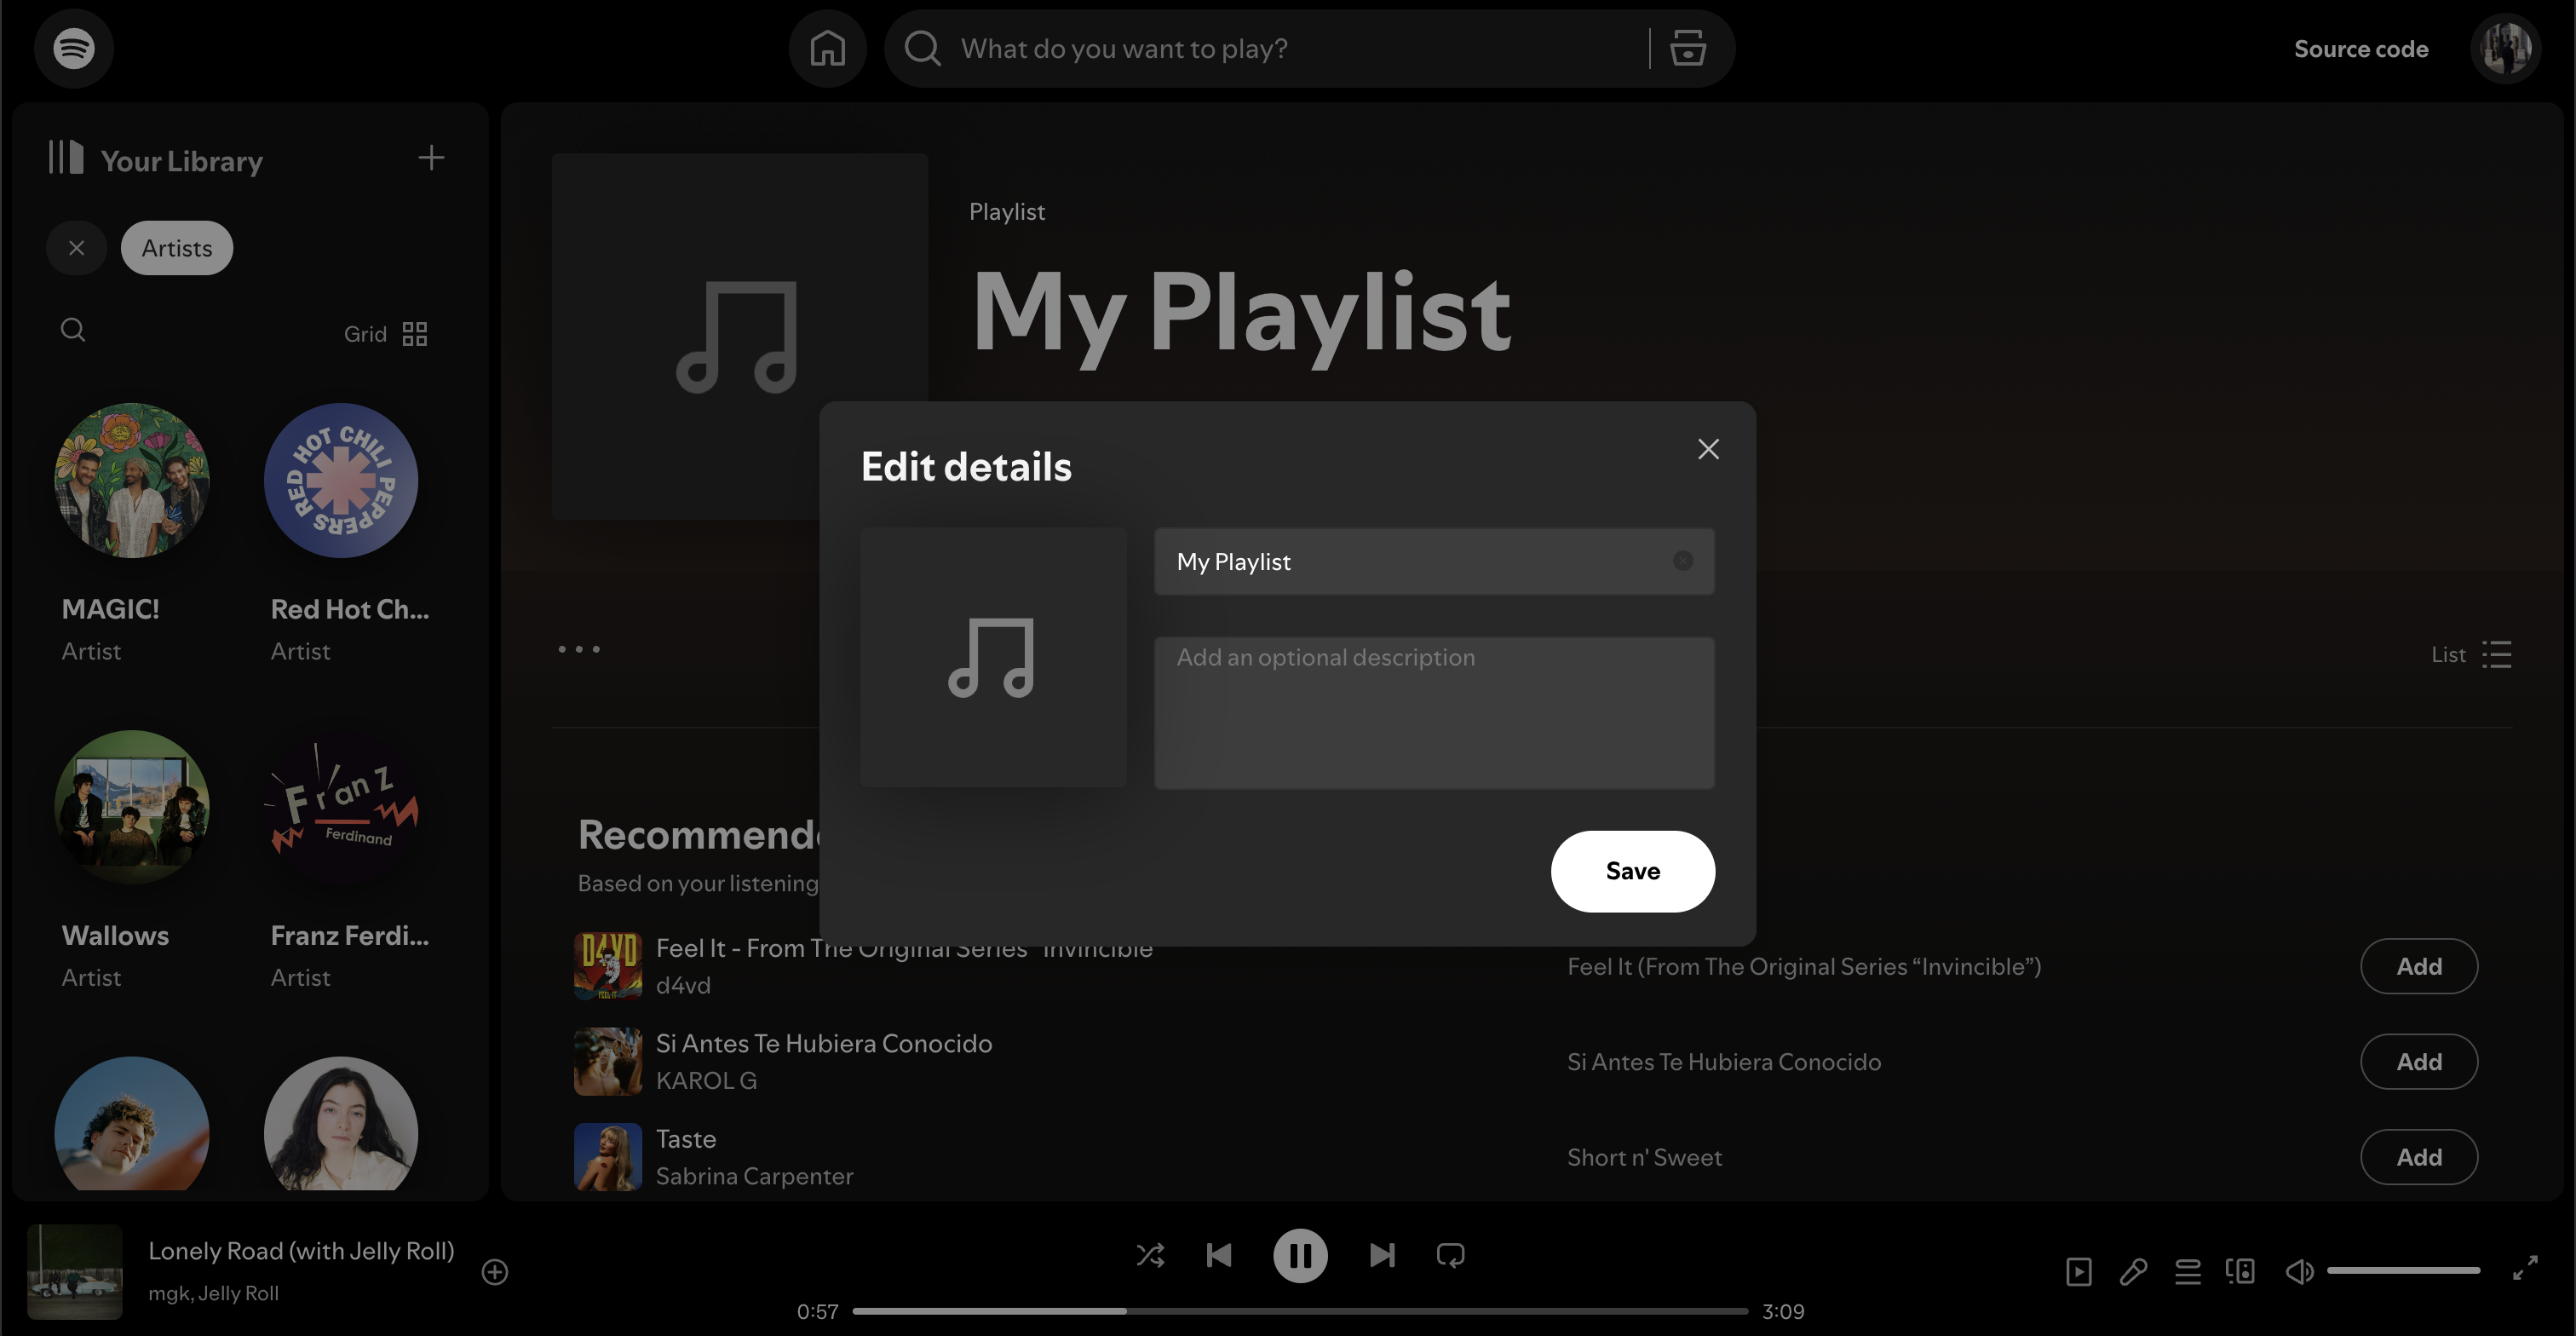Pause the current song
Image resolution: width=2576 pixels, height=1336 pixels.
[1300, 1255]
